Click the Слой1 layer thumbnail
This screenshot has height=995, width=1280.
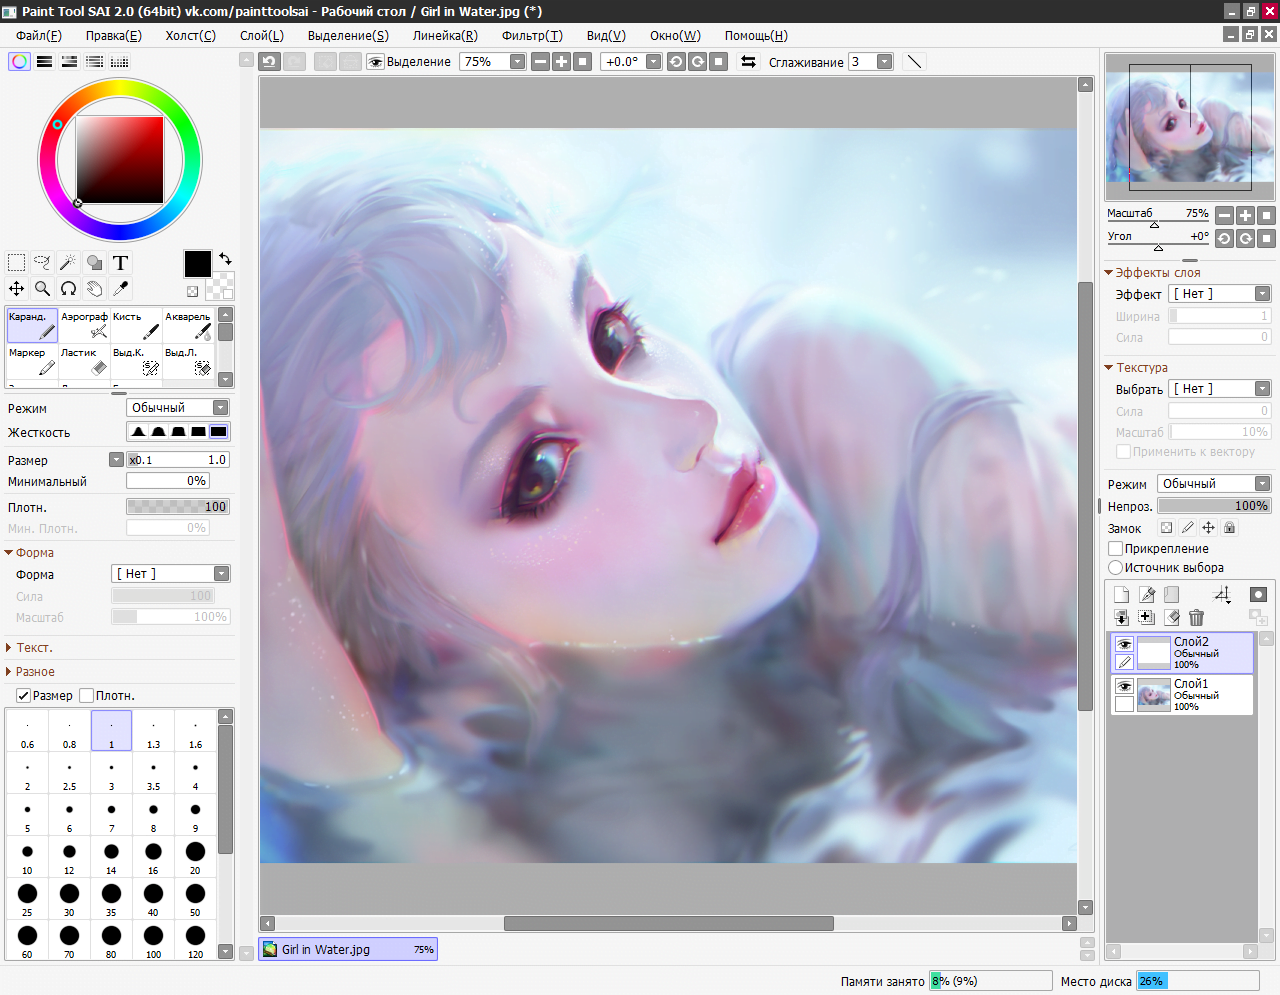[1152, 694]
